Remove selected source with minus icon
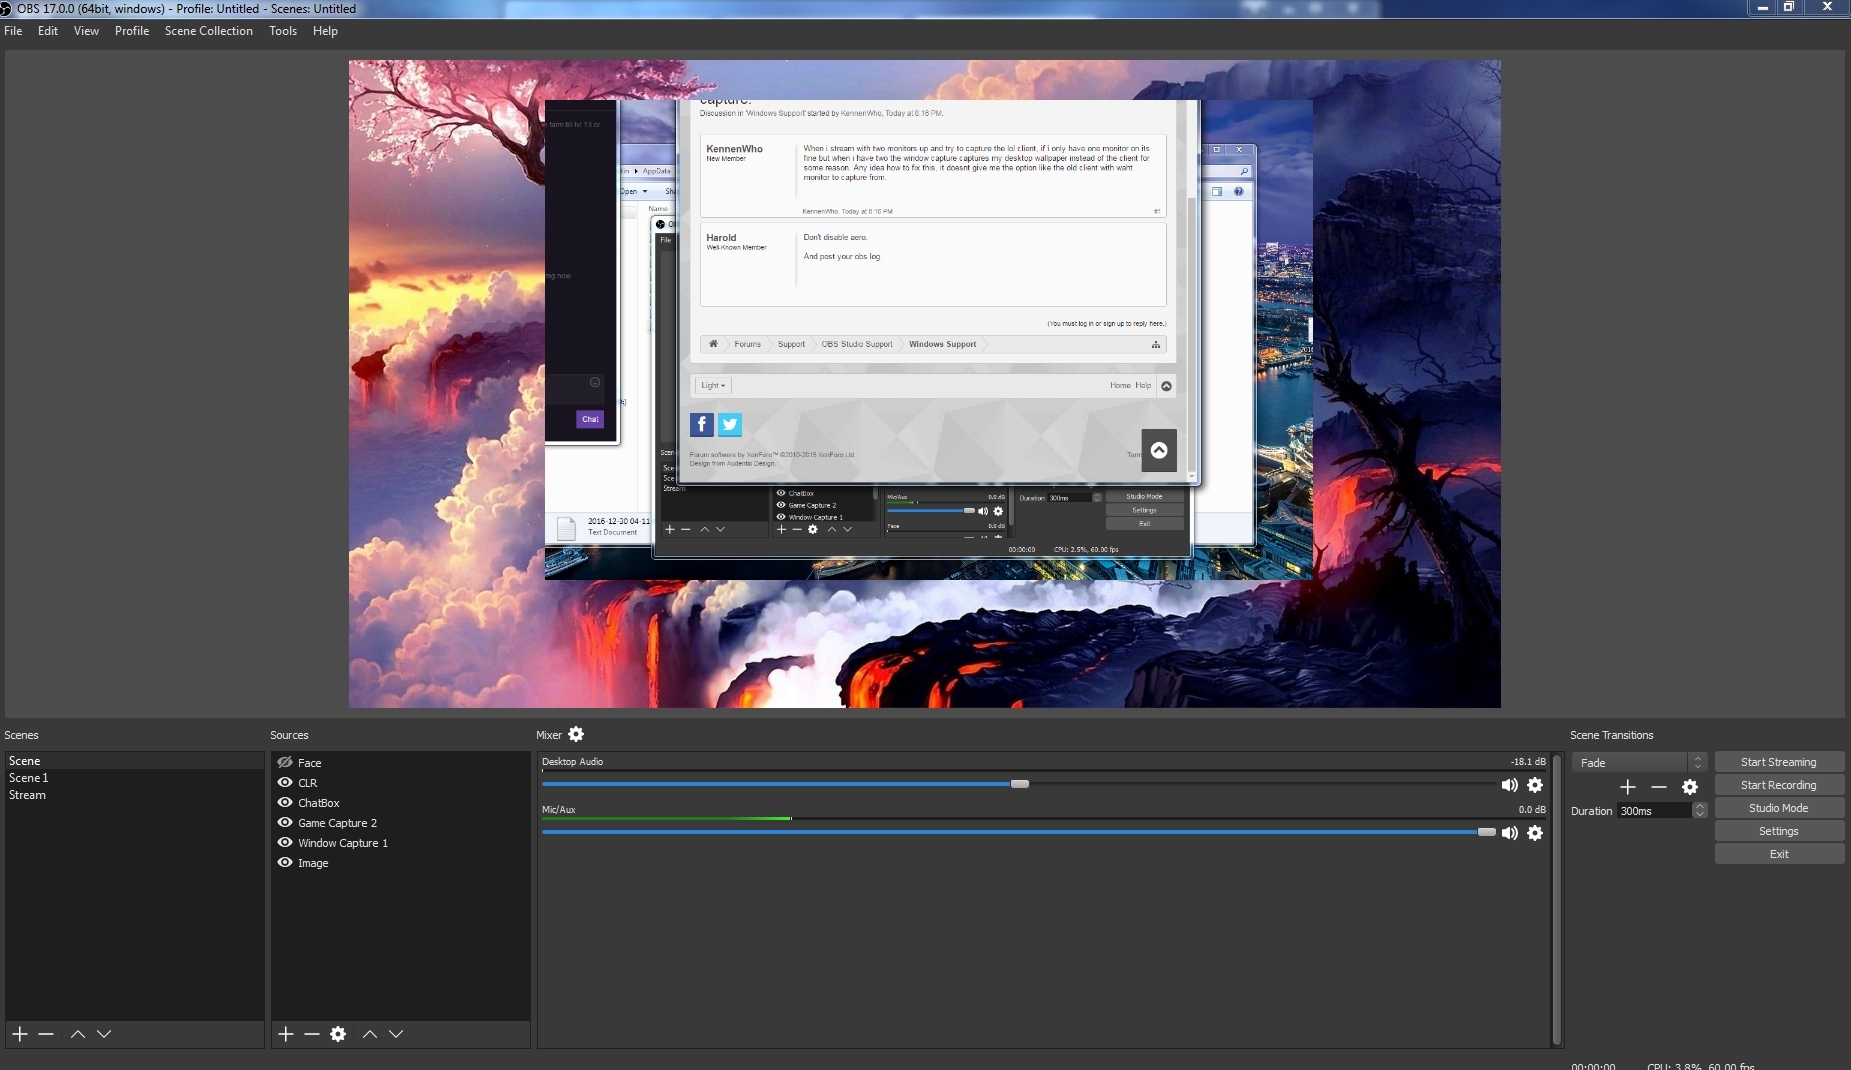This screenshot has width=1851, height=1070. tap(312, 1034)
